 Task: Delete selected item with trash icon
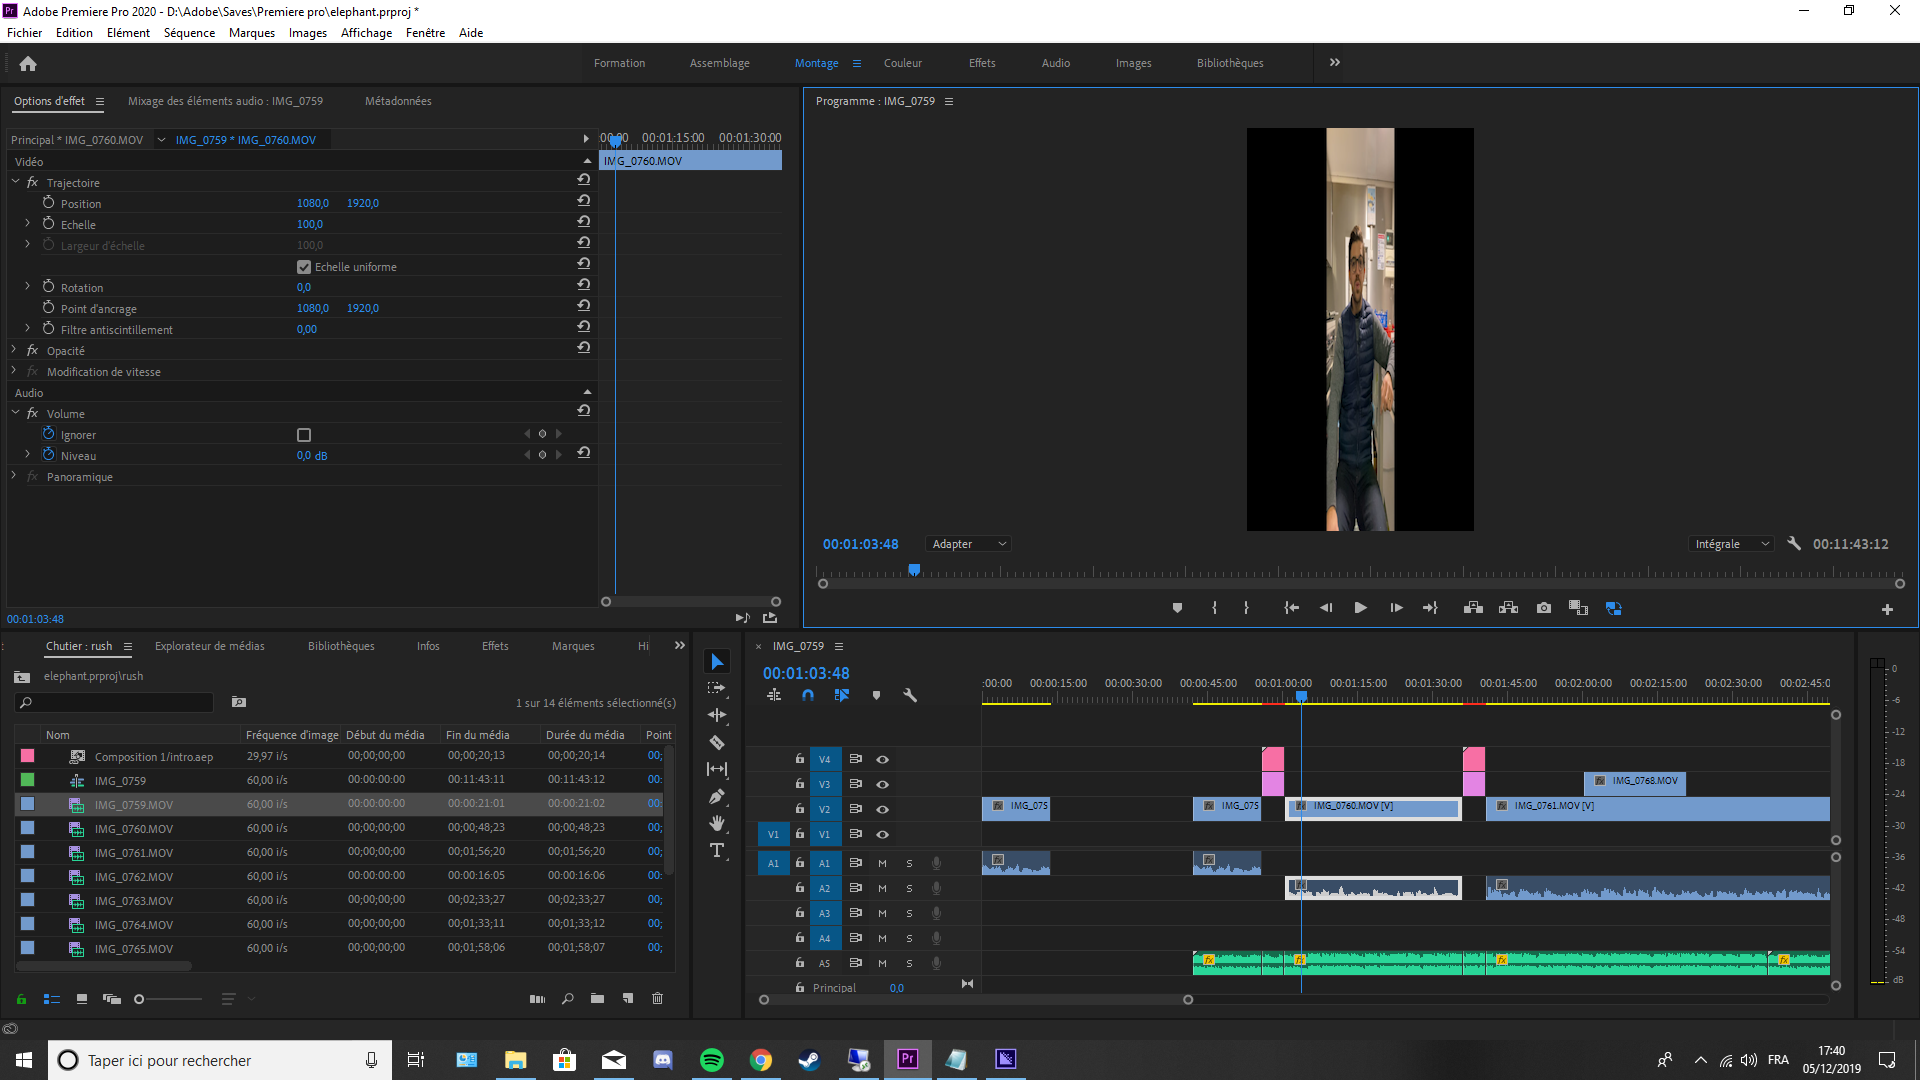click(657, 998)
